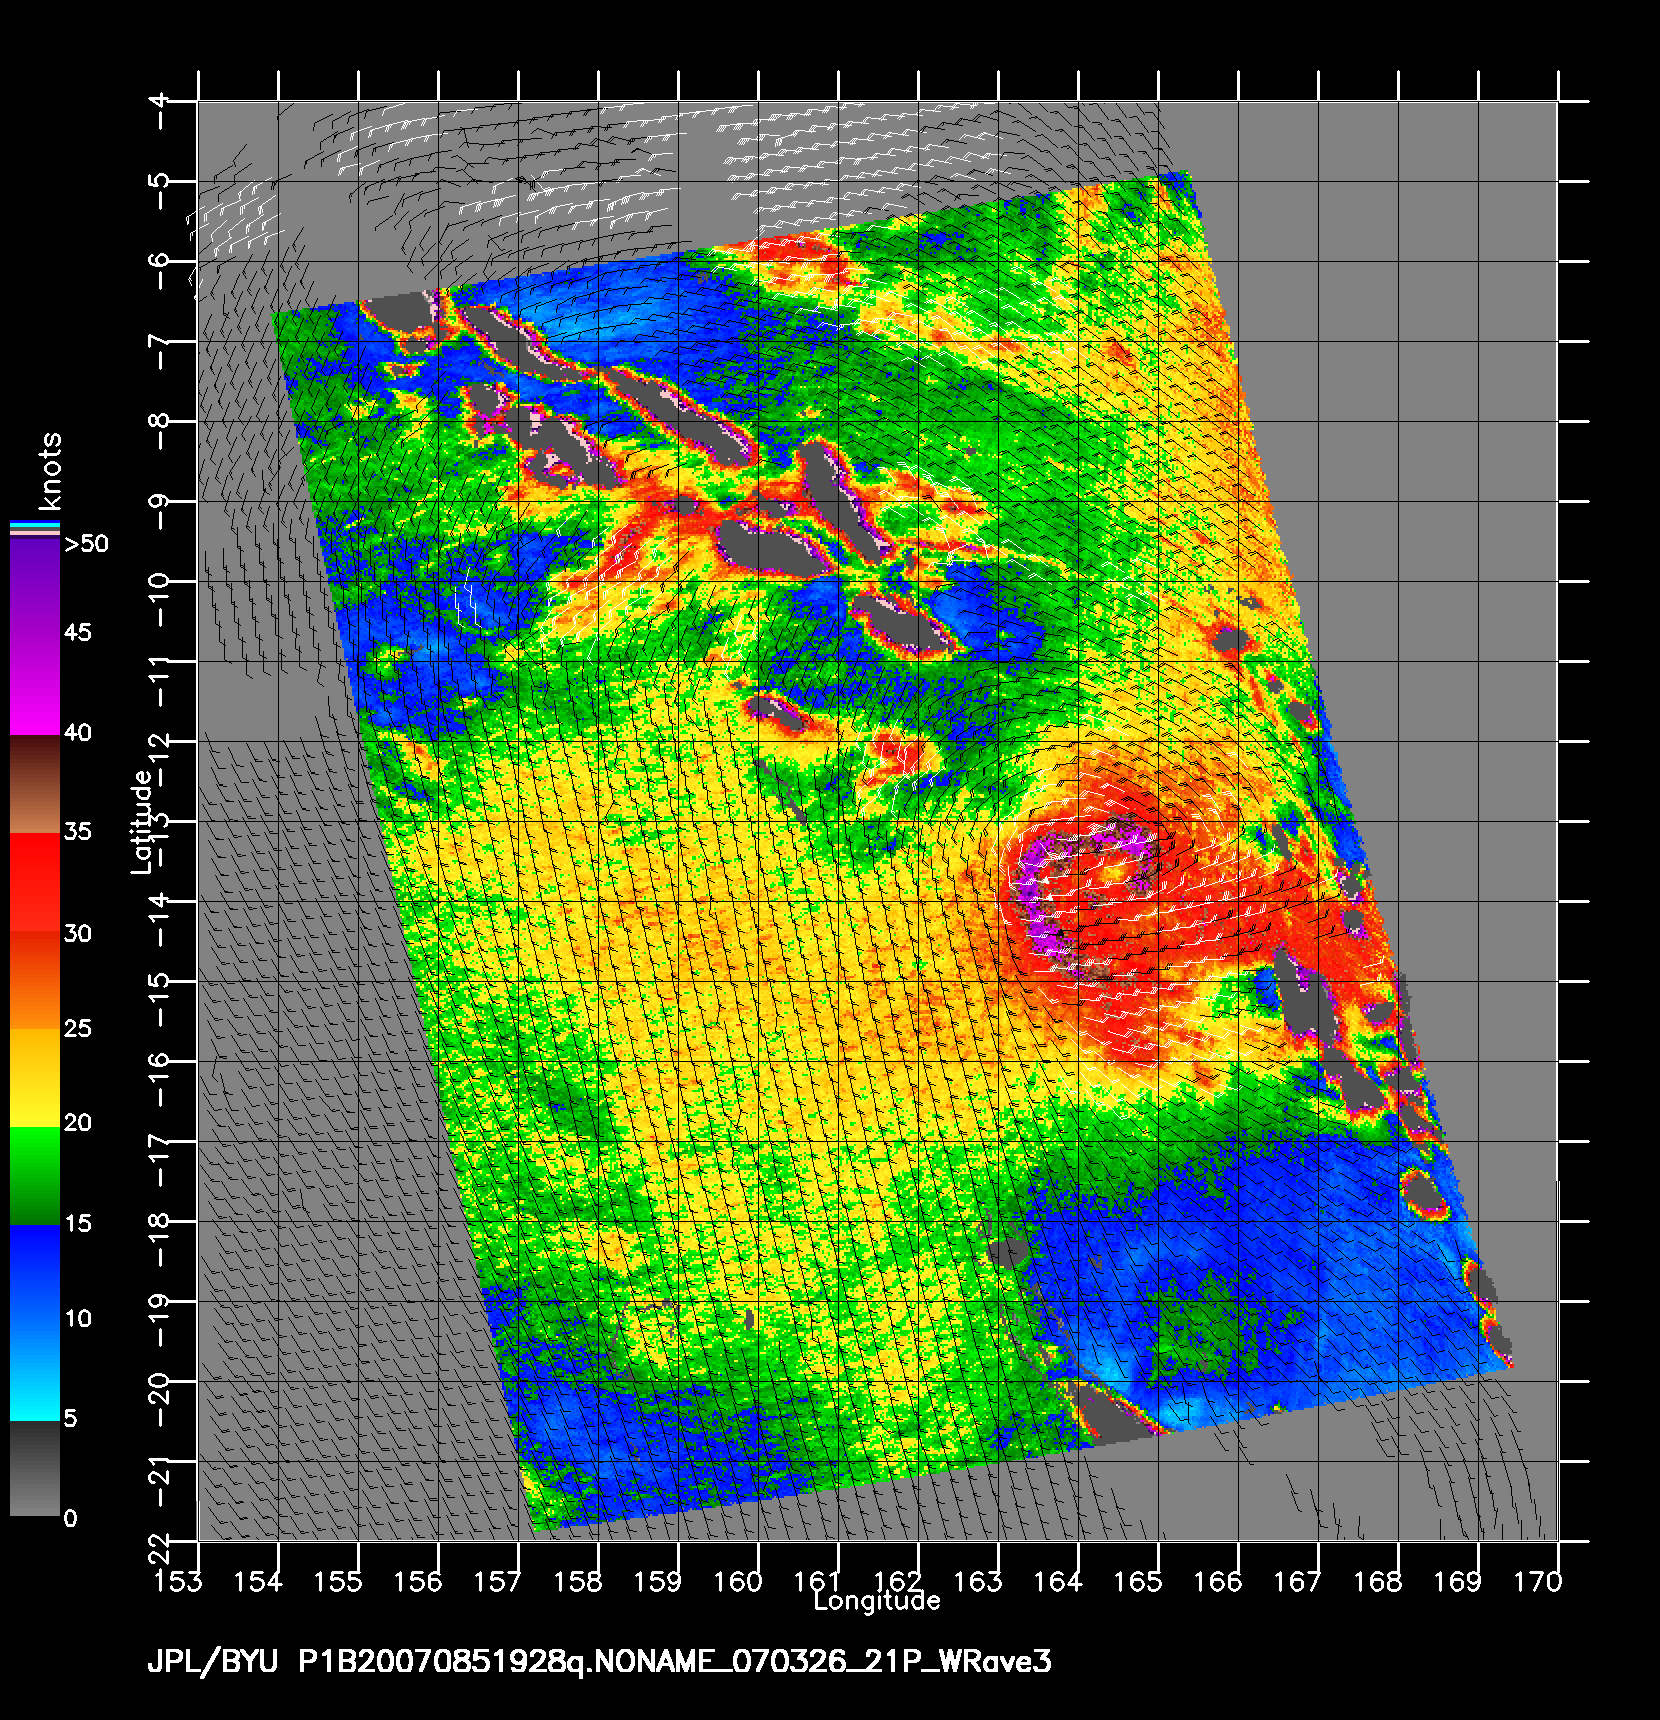
Task: Click the '40' colorbar label
Action: click(78, 733)
